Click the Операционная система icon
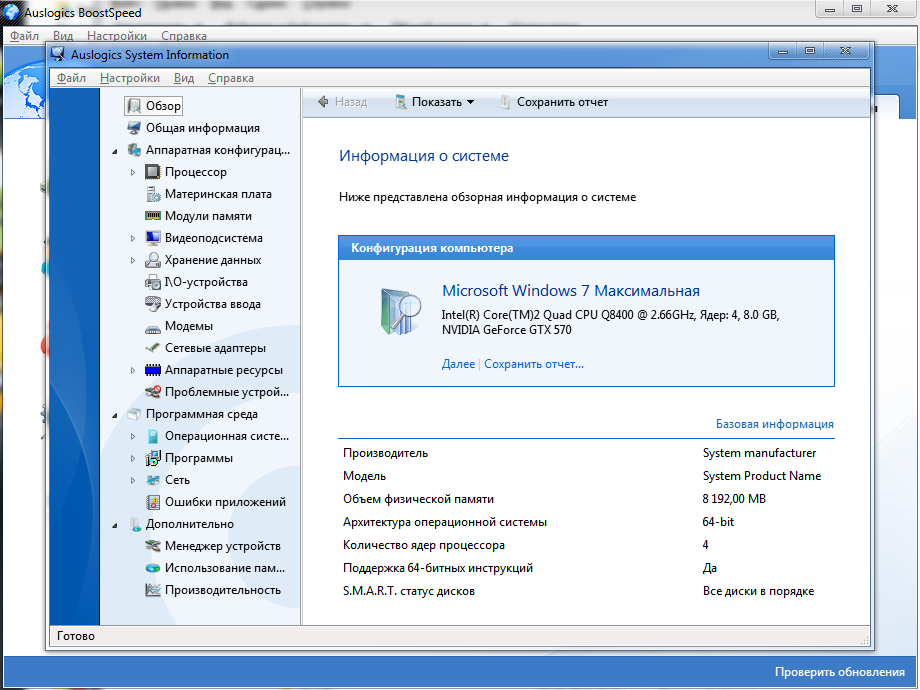Image resolution: width=920 pixels, height=690 pixels. (x=153, y=436)
